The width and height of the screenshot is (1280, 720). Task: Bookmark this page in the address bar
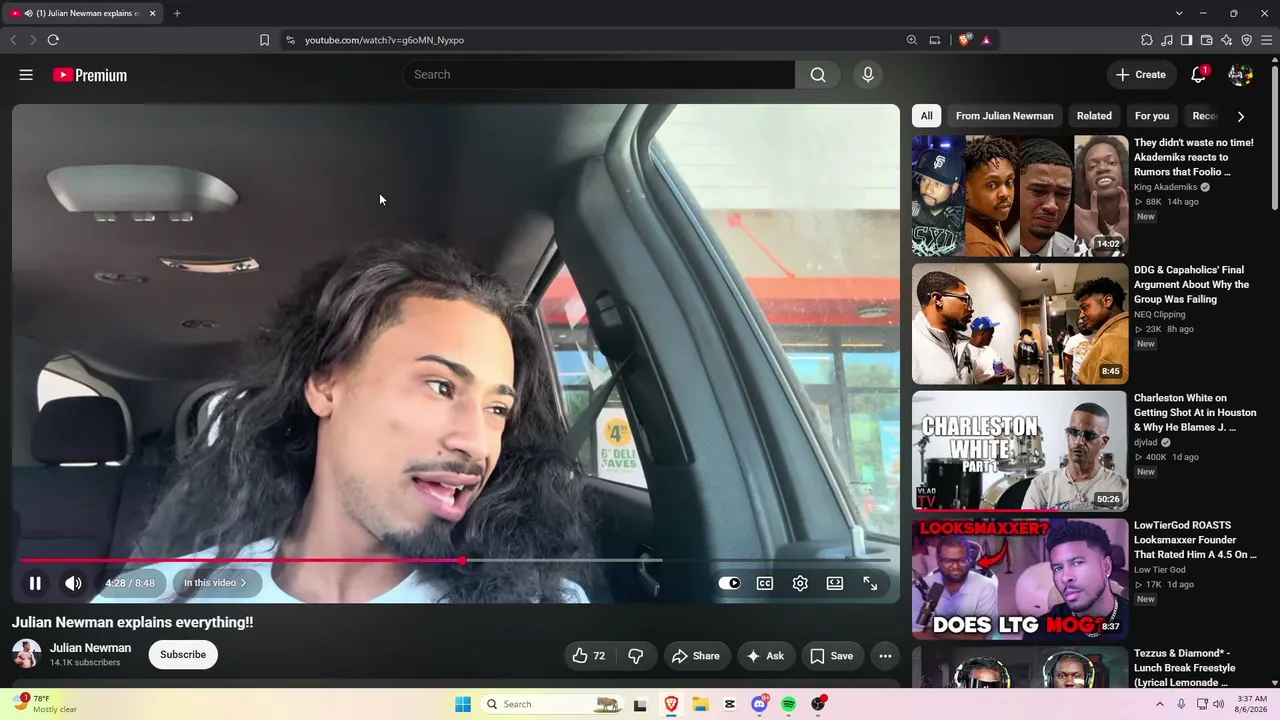264,40
